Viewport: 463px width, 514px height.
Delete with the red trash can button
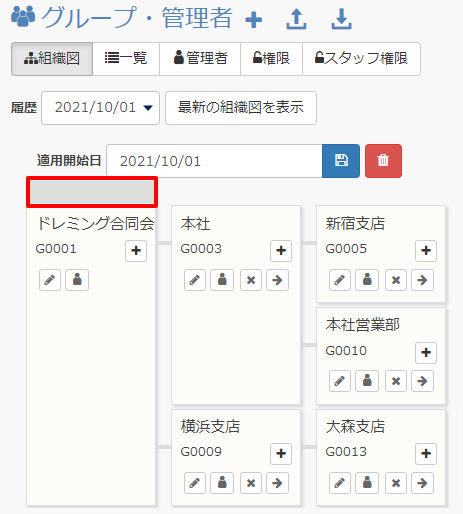point(383,161)
